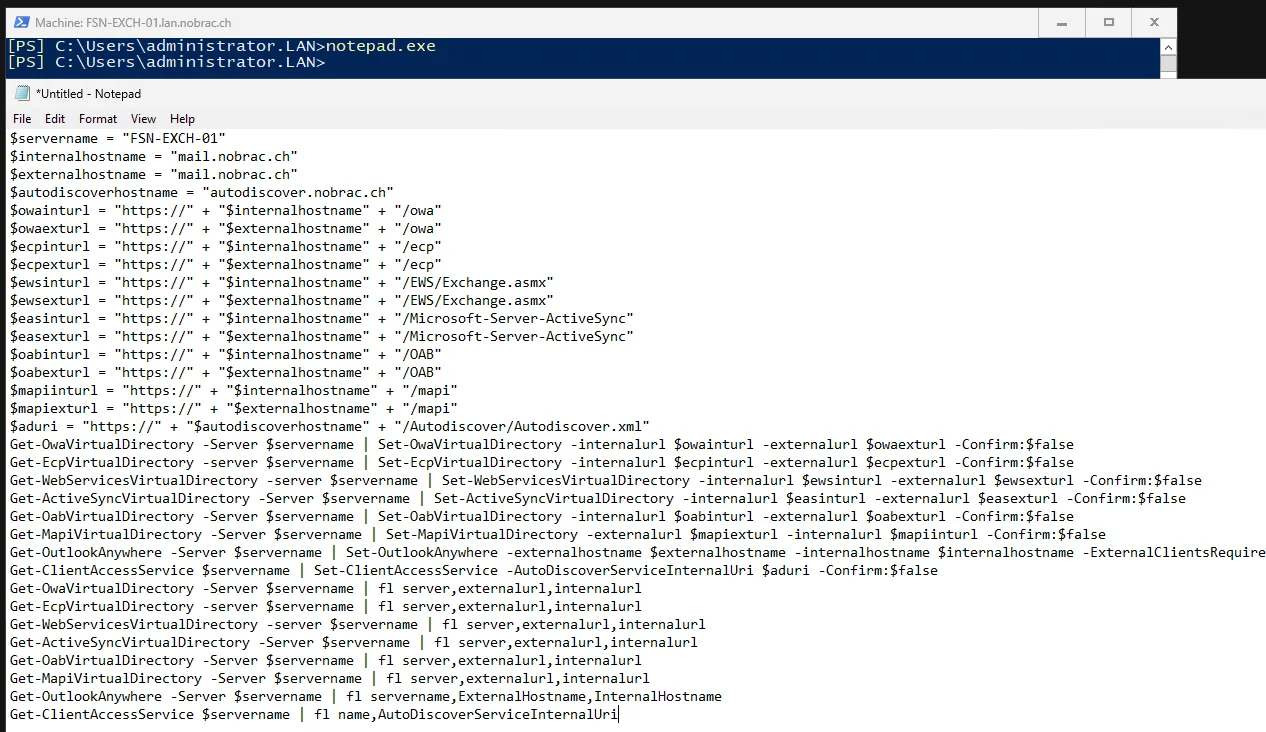
Task: Open the File menu in Notepad
Action: pyautogui.click(x=22, y=119)
